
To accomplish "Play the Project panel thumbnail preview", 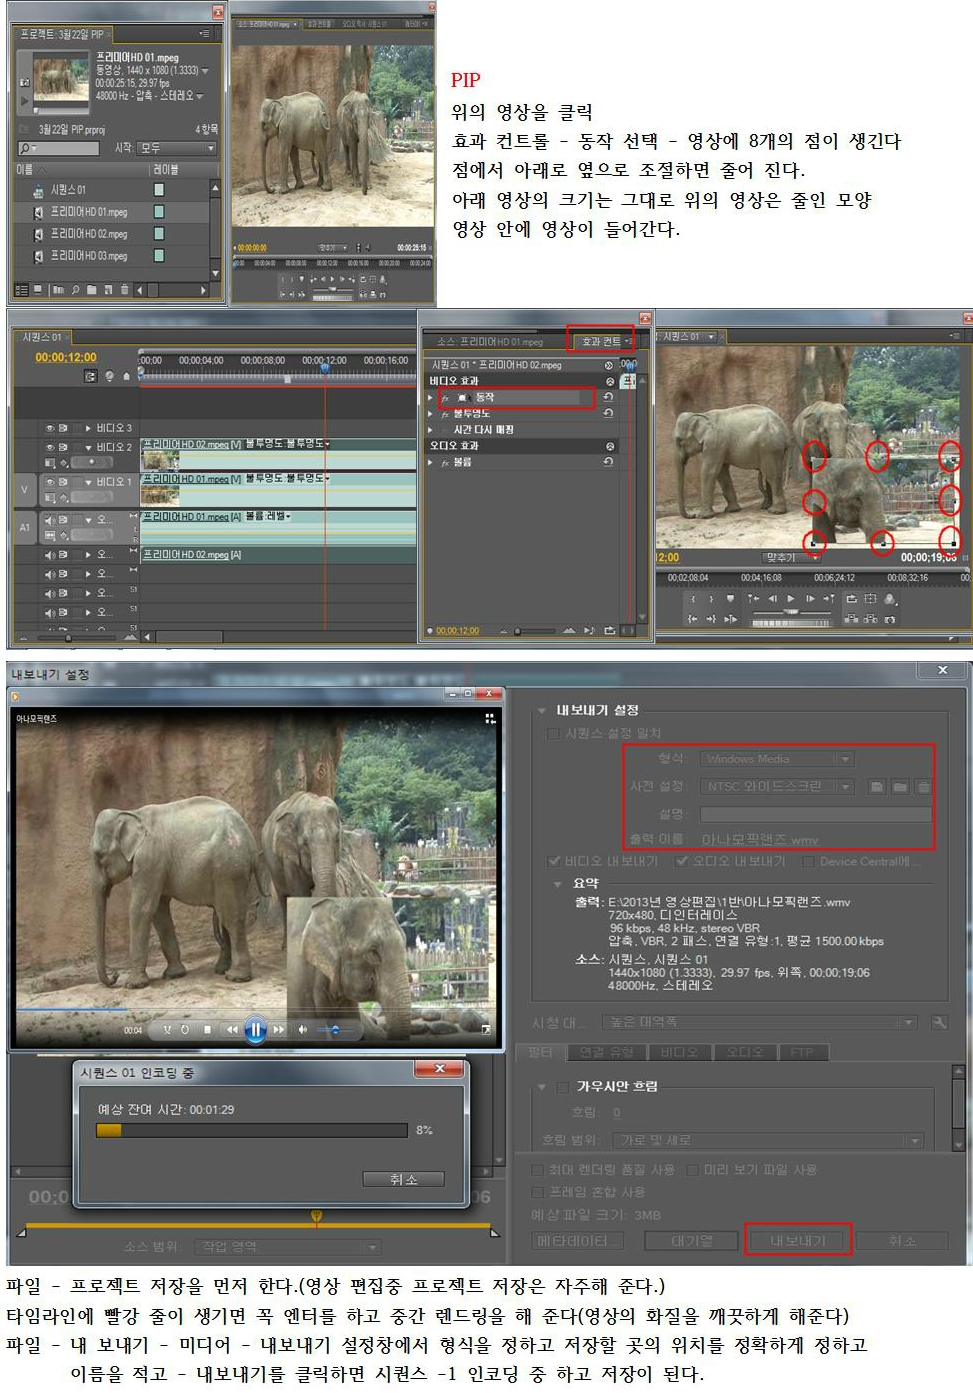I will pyautogui.click(x=25, y=100).
